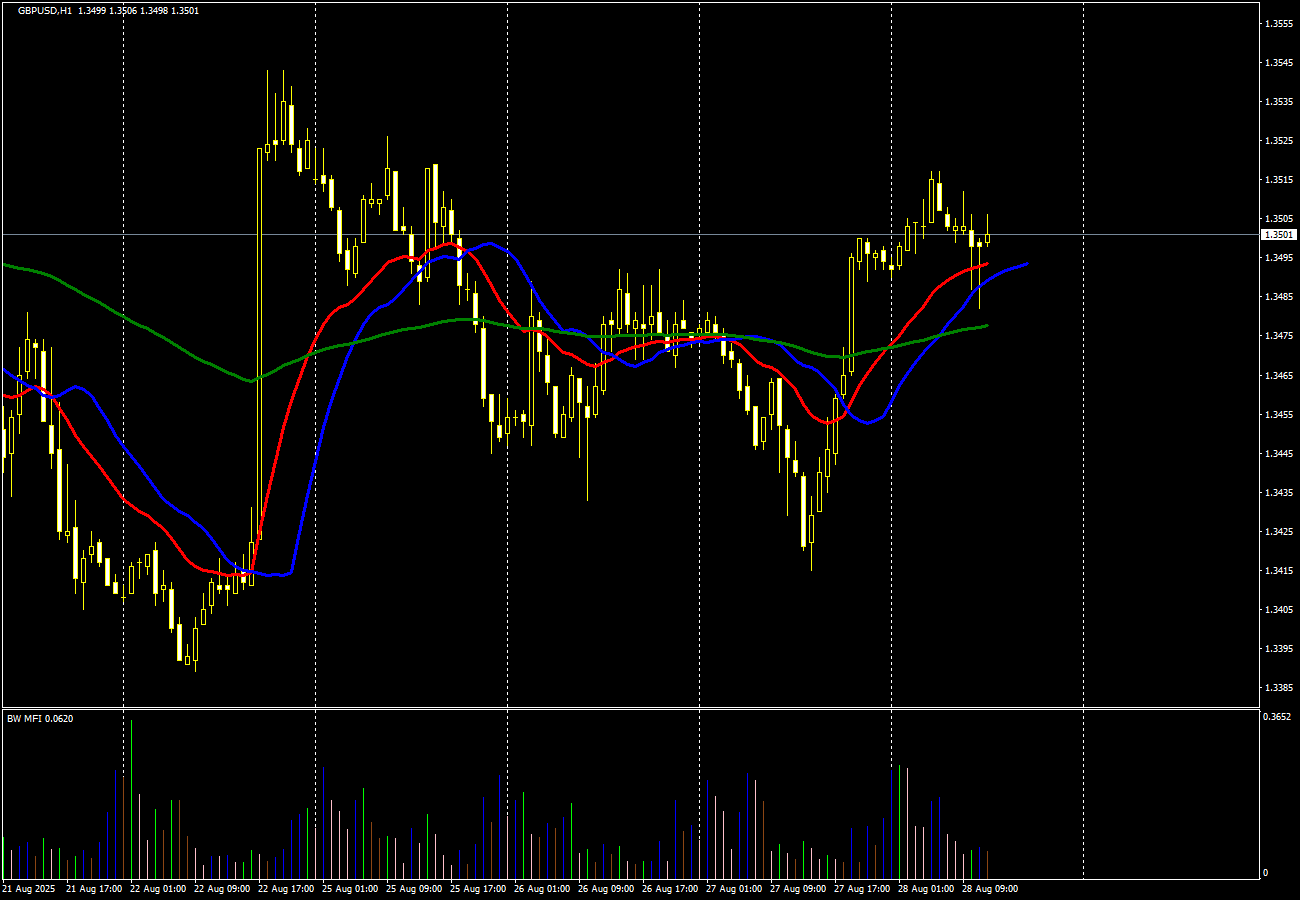Click the 1.3535 price axis label

(1279, 101)
